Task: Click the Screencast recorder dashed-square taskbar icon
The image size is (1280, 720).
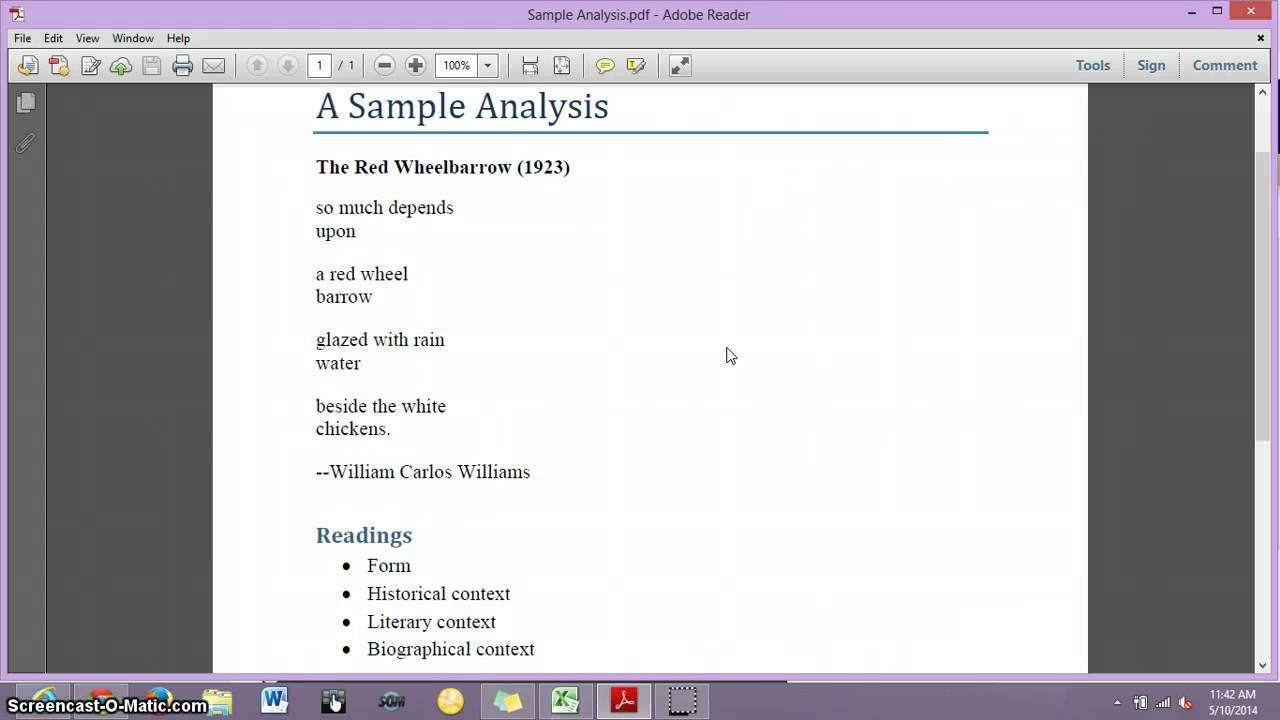Action: (682, 701)
